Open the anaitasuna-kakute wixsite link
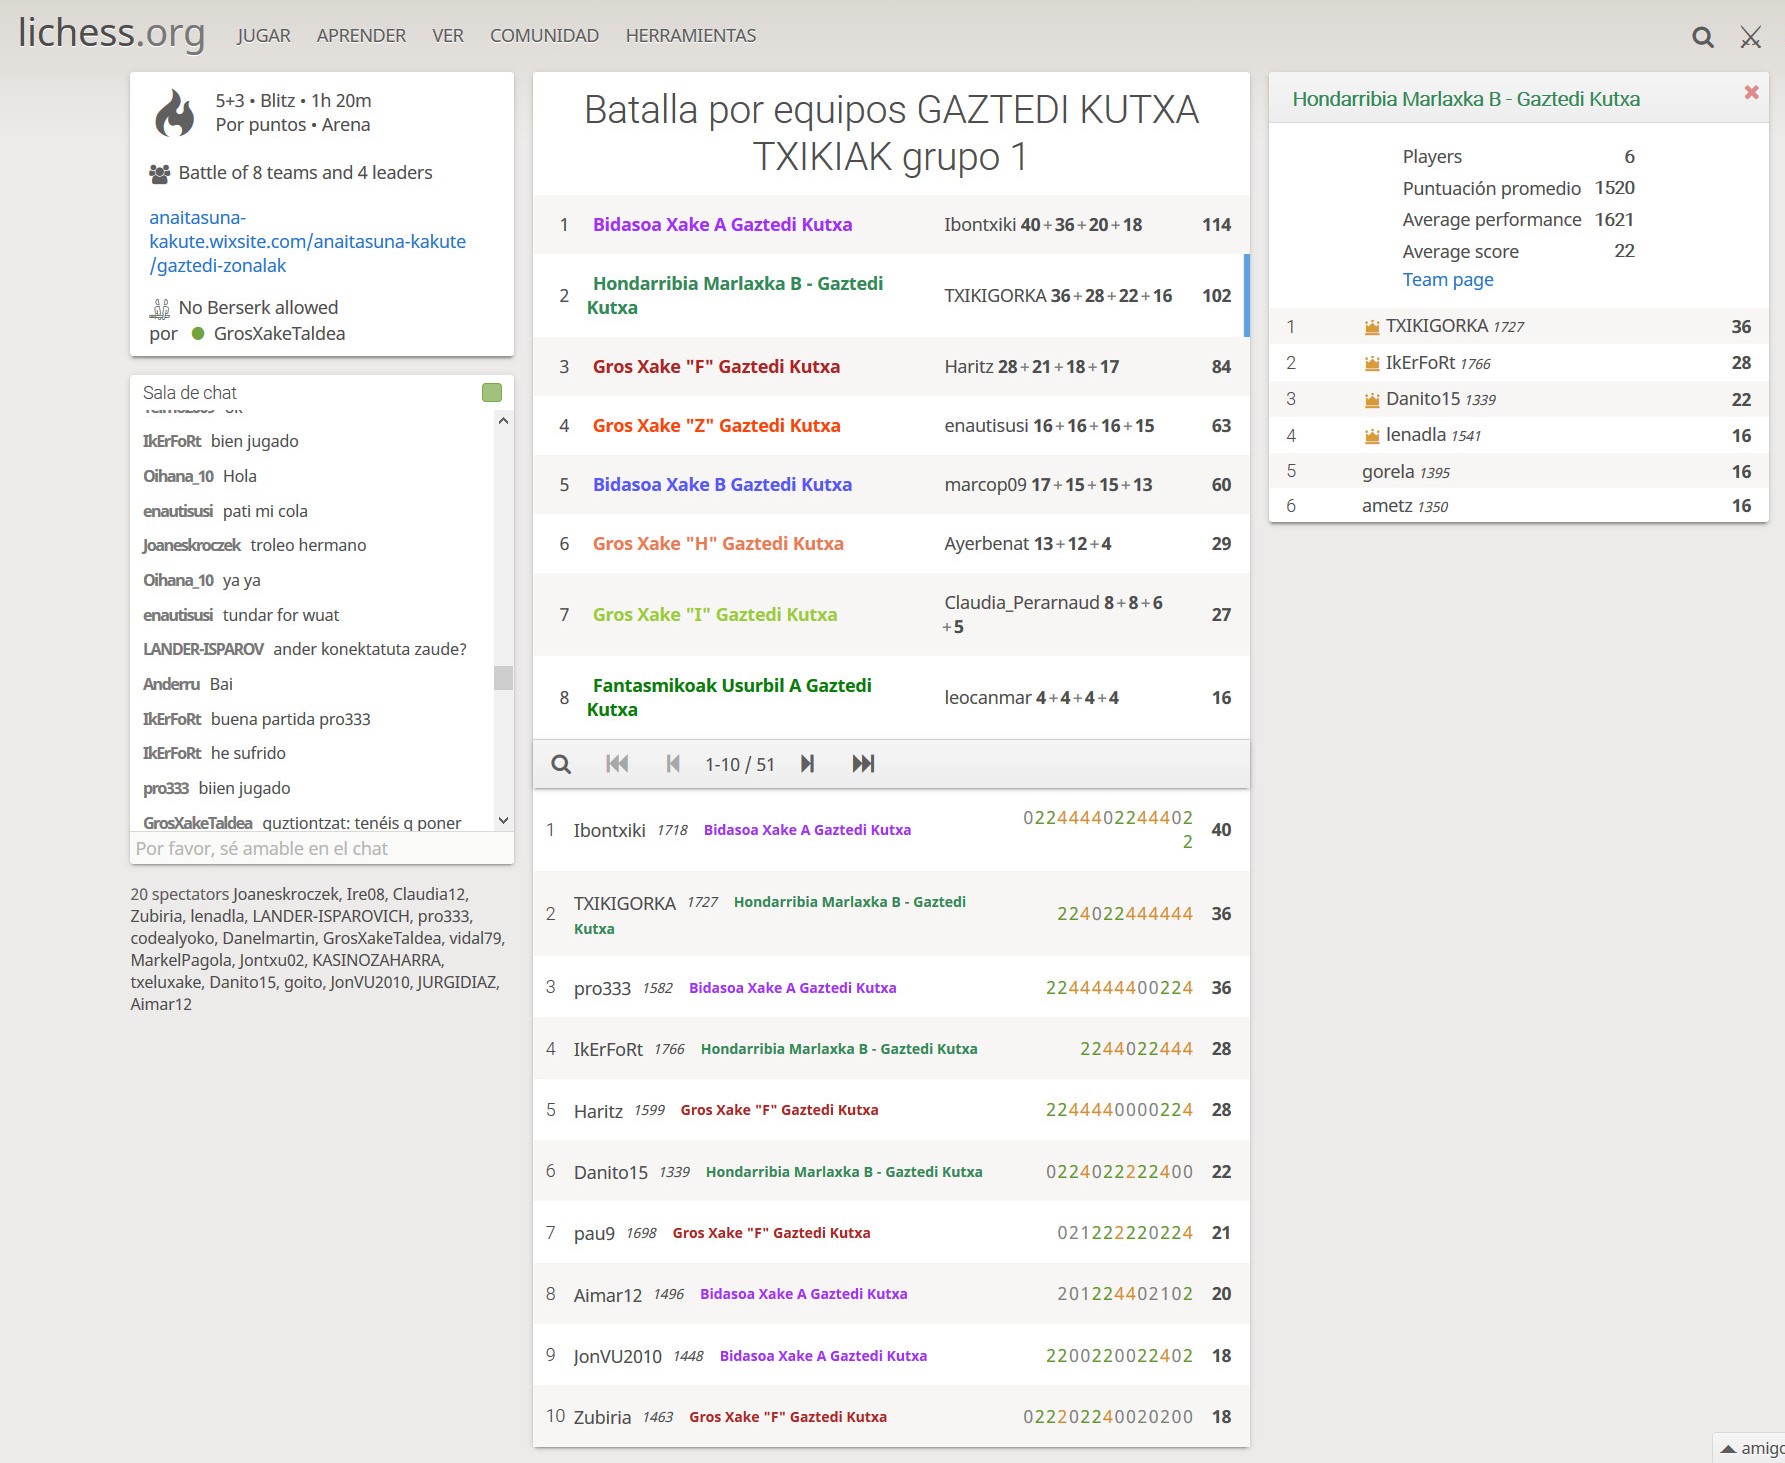1785x1463 pixels. pyautogui.click(x=307, y=242)
